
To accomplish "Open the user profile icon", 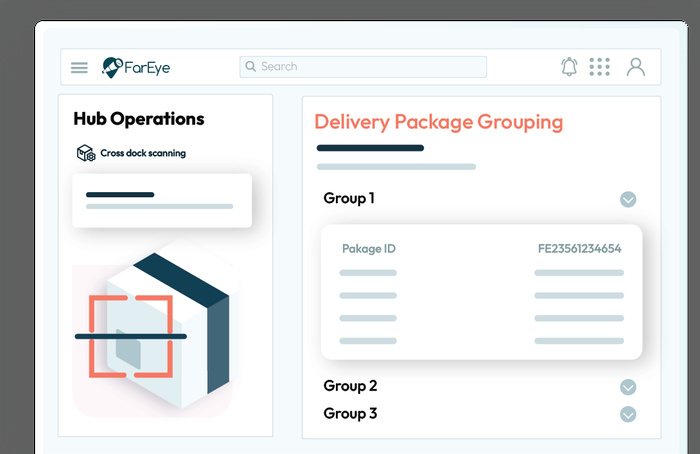I will tap(635, 67).
